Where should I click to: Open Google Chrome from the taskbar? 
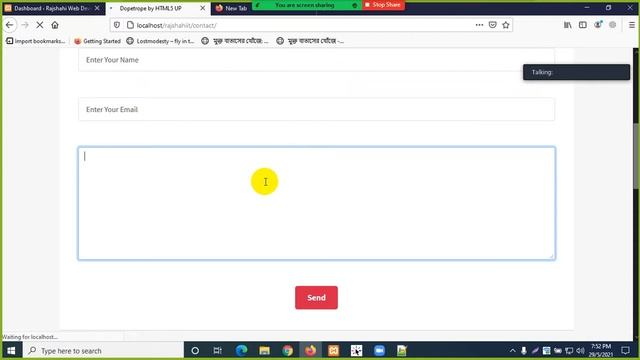[x=287, y=351]
